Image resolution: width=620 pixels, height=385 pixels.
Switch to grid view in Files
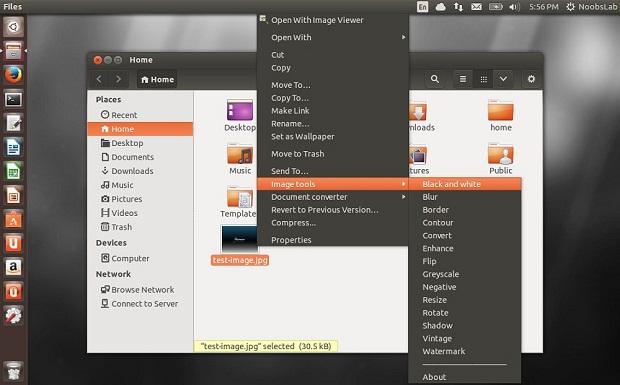tap(483, 79)
